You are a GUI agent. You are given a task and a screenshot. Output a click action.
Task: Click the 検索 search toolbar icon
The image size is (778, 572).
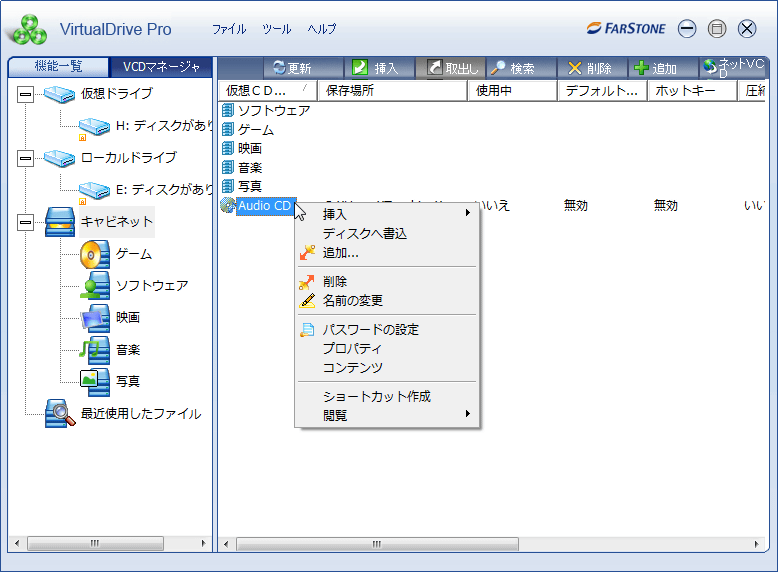498,68
